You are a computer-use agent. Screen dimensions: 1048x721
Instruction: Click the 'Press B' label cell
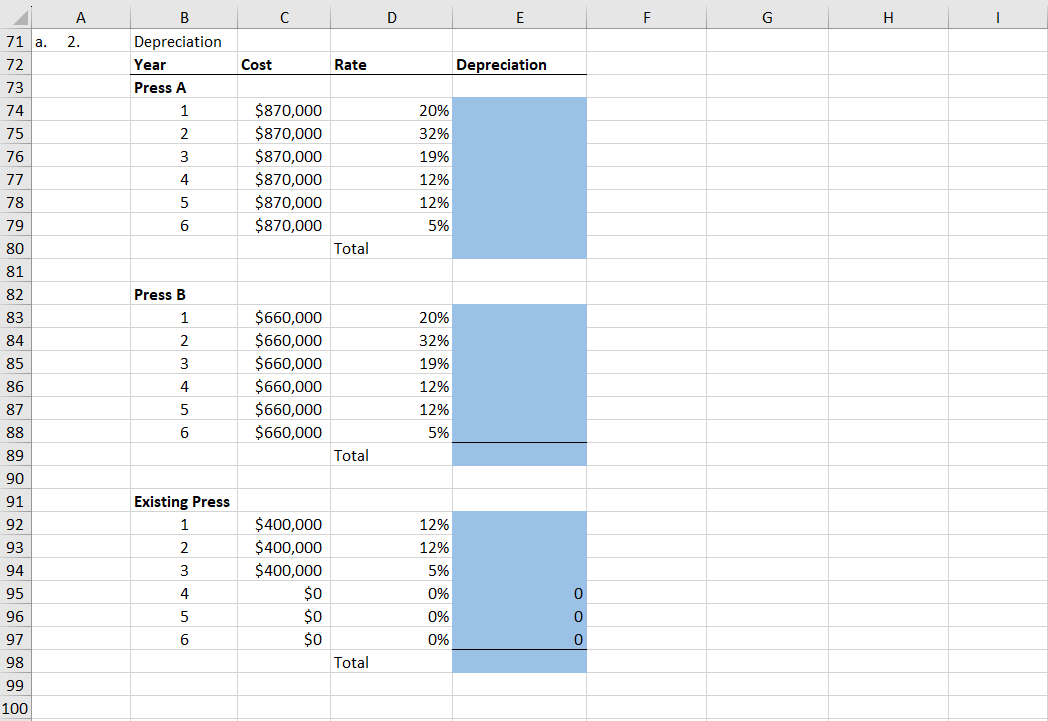click(x=184, y=294)
